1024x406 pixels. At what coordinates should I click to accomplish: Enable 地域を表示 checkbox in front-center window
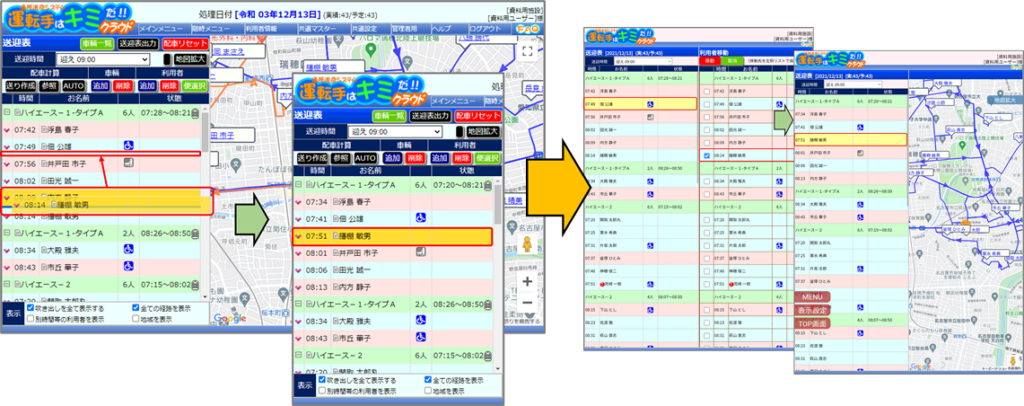(428, 391)
